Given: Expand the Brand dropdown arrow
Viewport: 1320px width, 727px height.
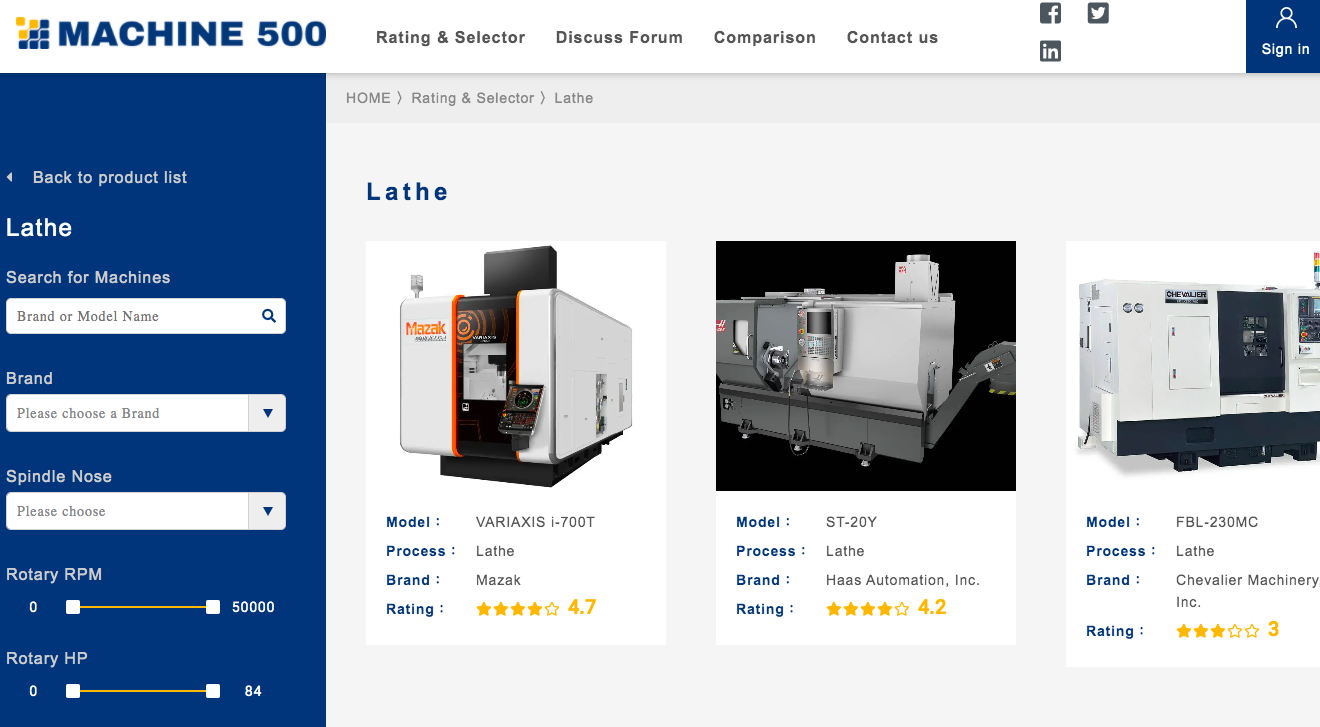Looking at the screenshot, I should (x=267, y=413).
